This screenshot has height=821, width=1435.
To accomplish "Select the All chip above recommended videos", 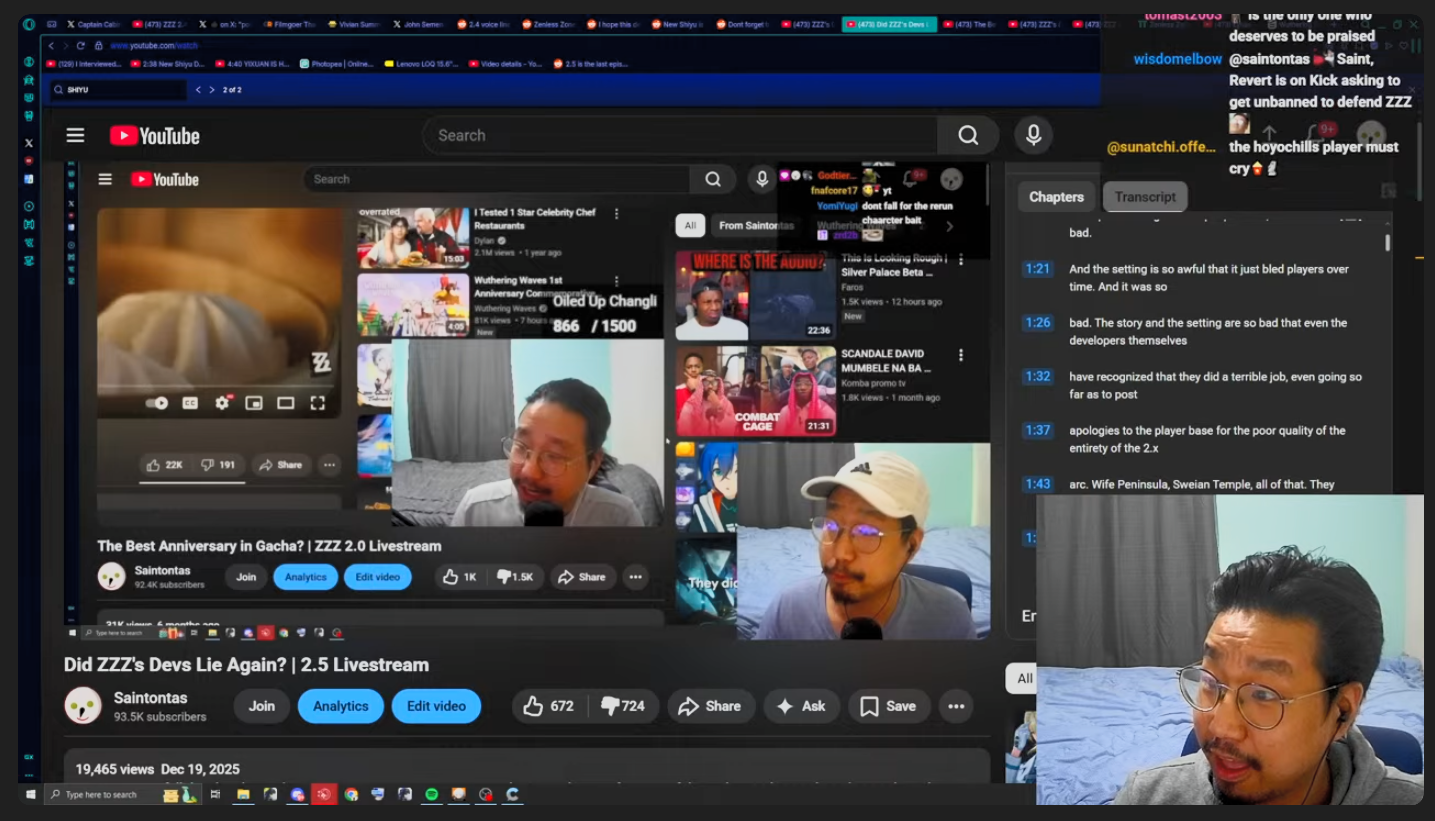I will [x=690, y=226].
